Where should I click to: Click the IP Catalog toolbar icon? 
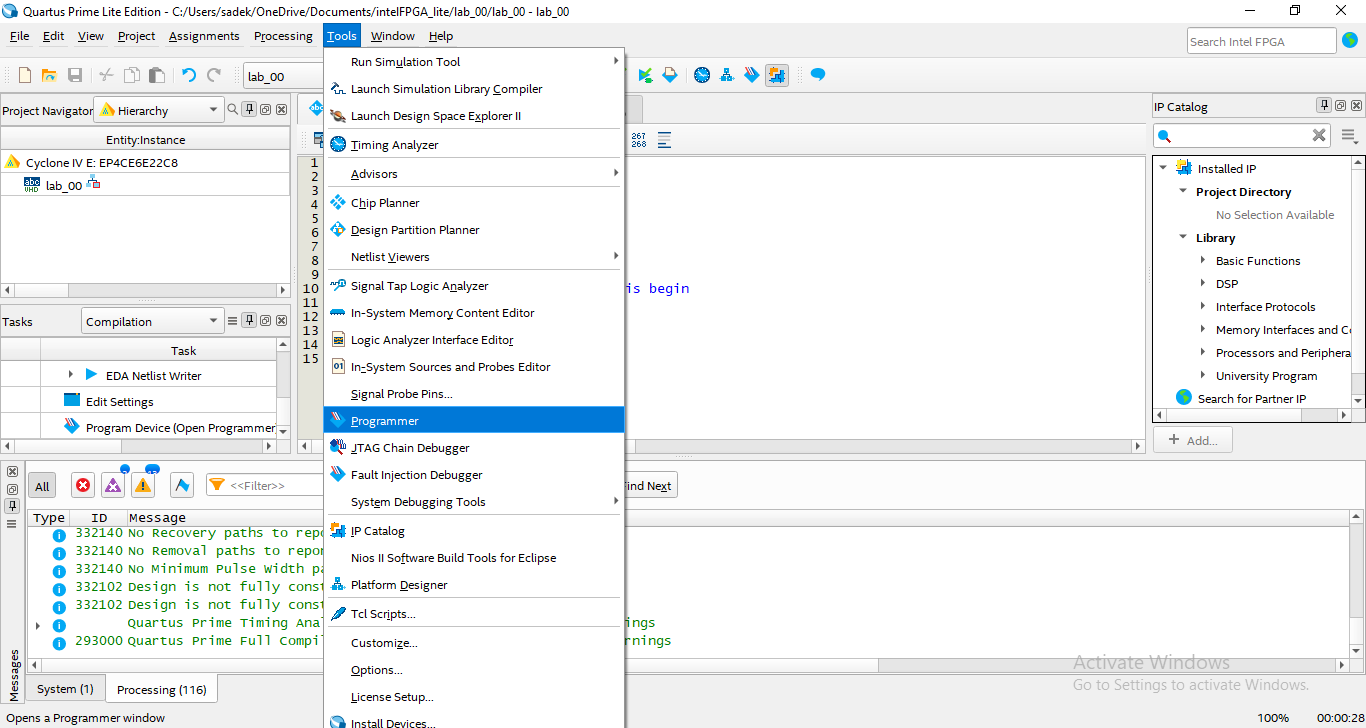pos(777,75)
